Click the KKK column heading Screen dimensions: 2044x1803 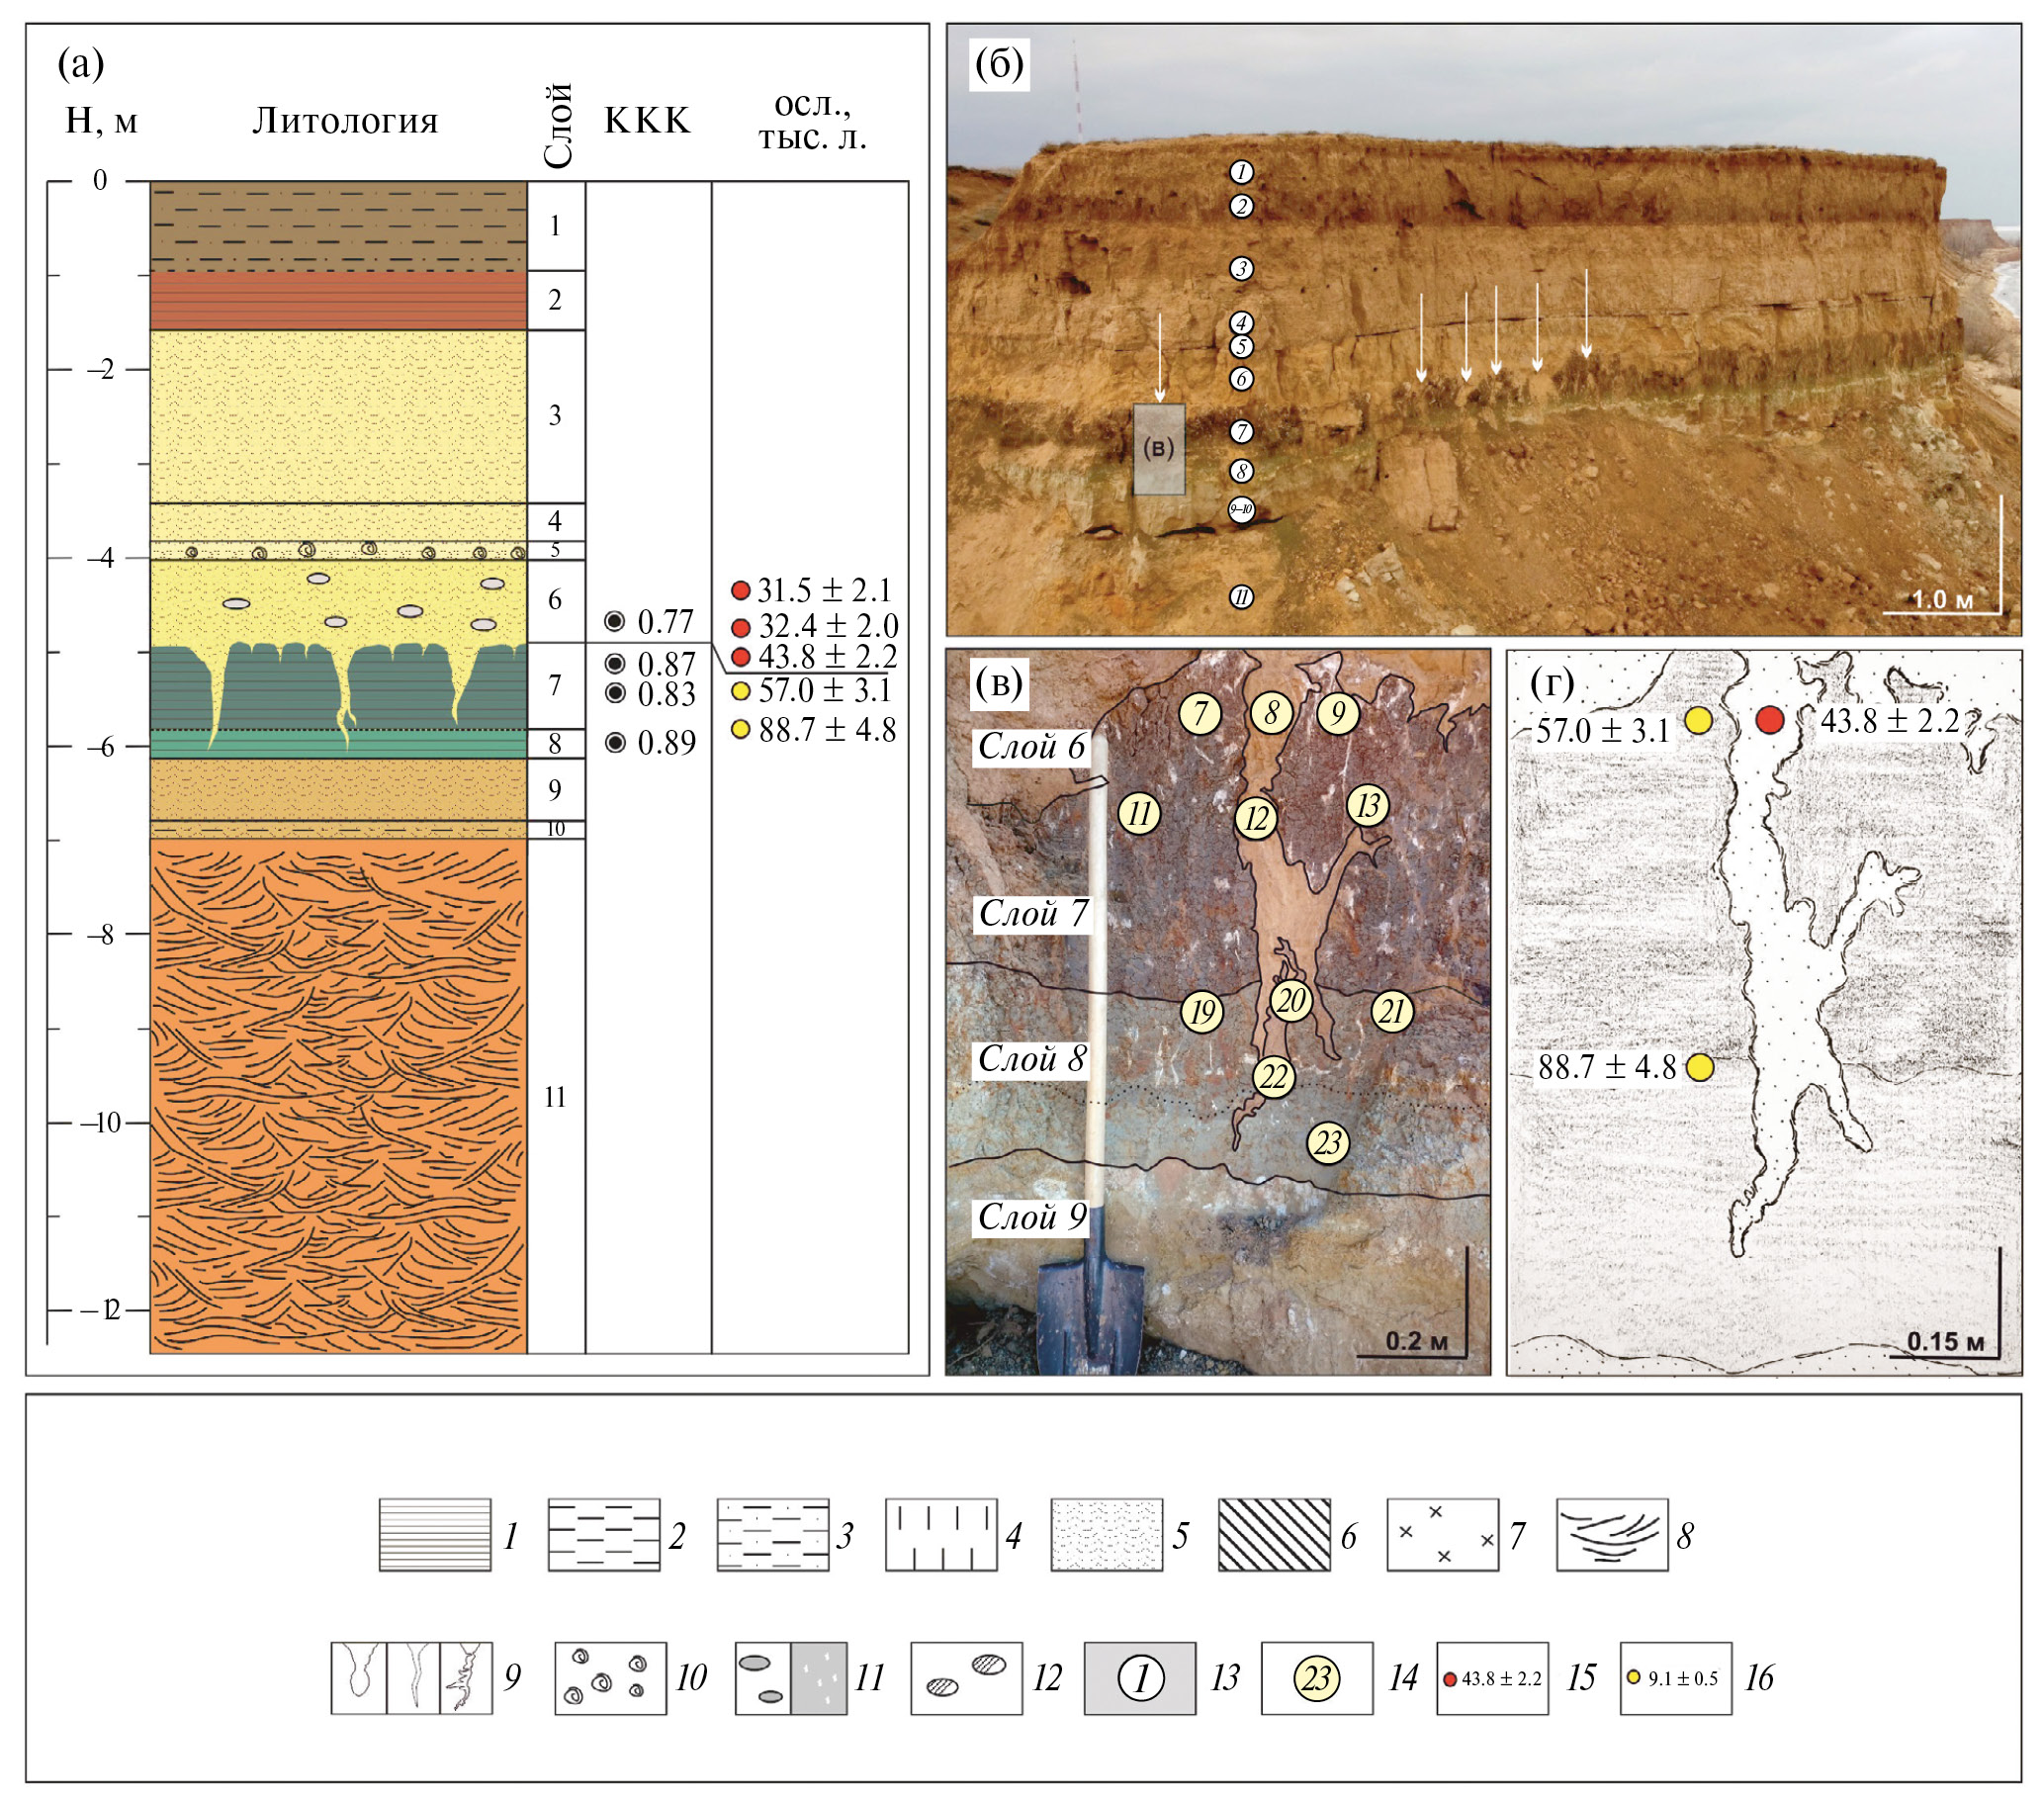click(647, 121)
